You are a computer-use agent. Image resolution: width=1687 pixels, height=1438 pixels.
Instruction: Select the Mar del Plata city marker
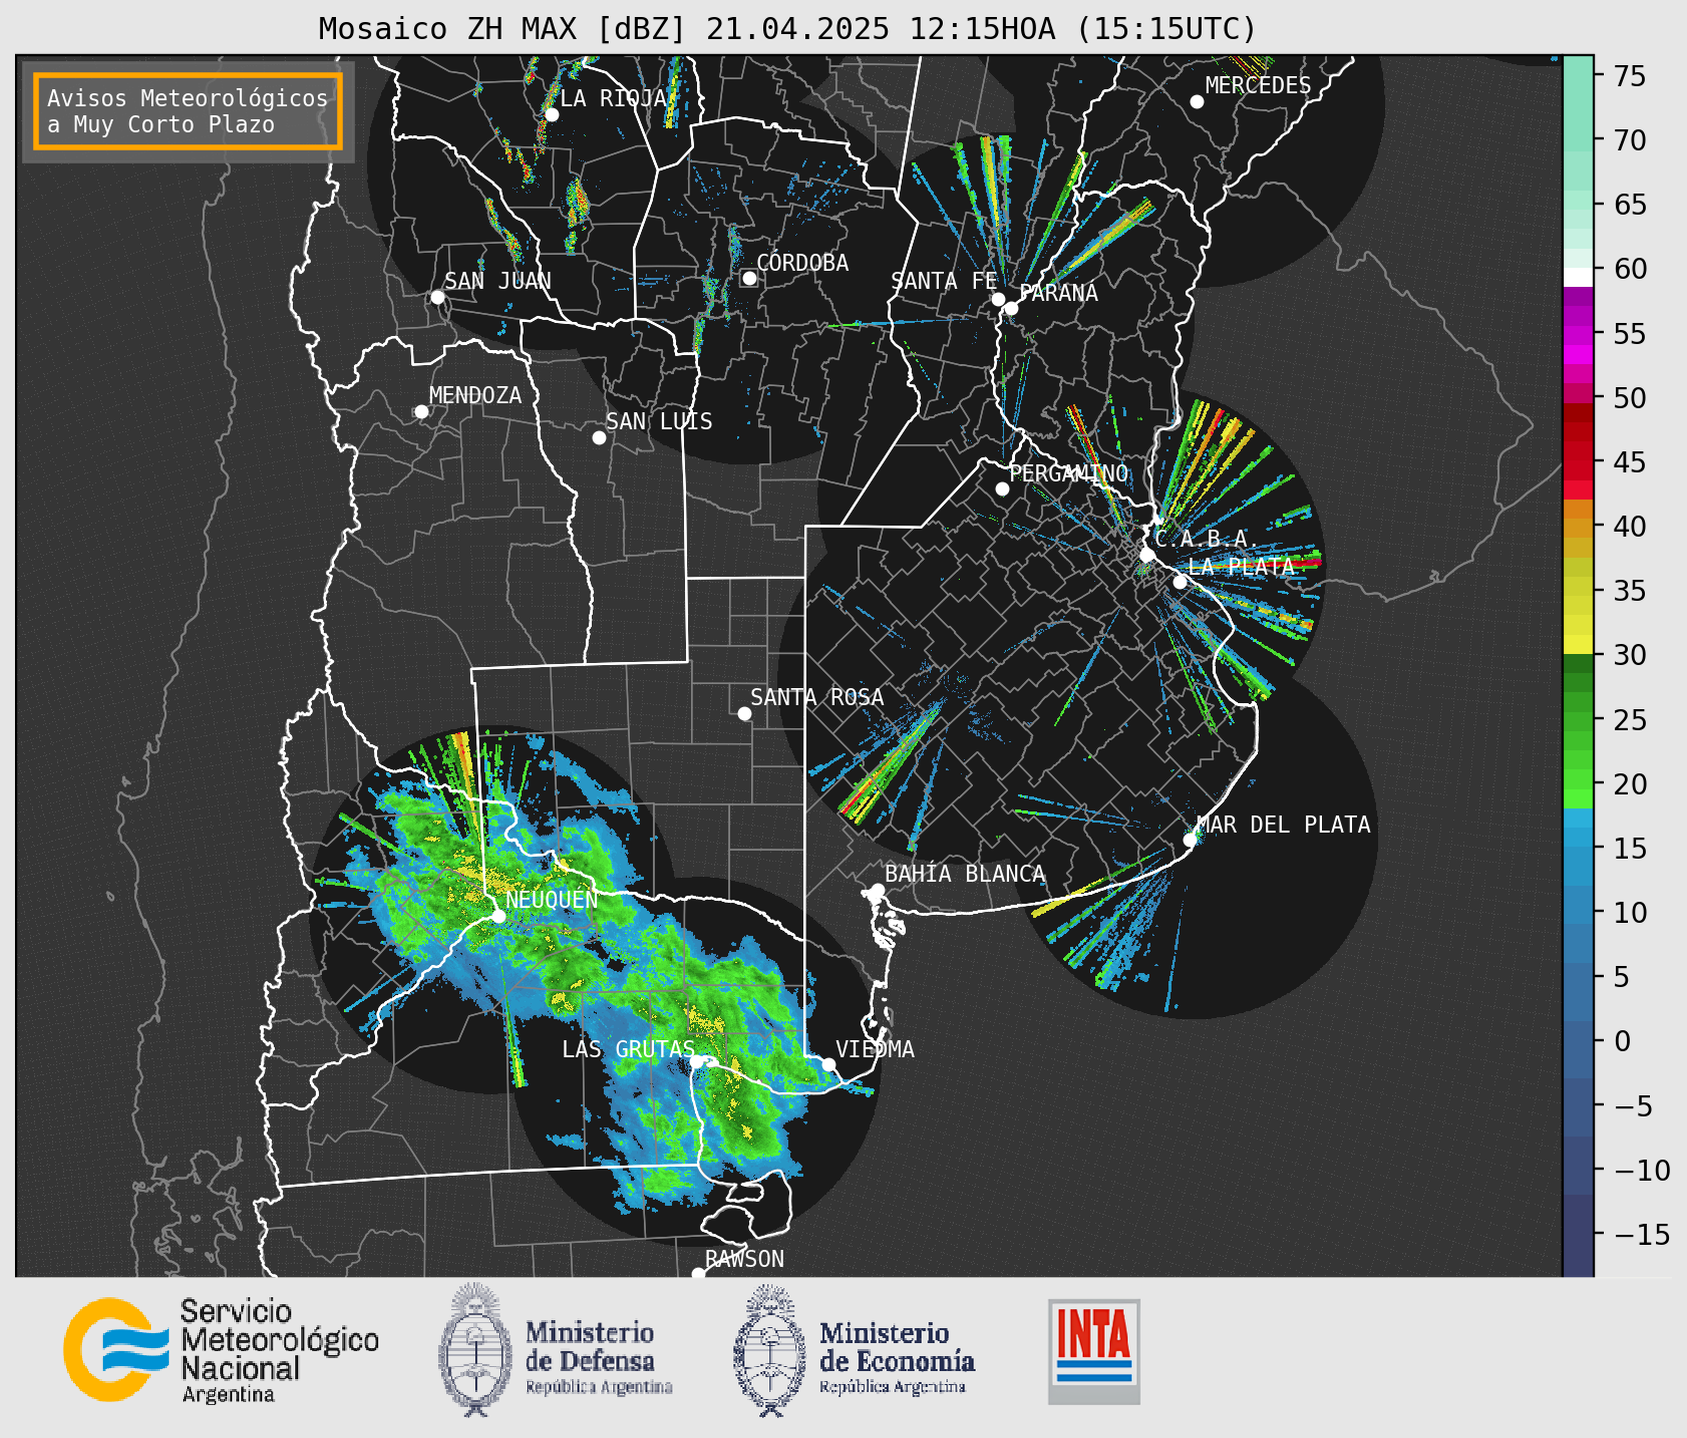[x=1190, y=840]
